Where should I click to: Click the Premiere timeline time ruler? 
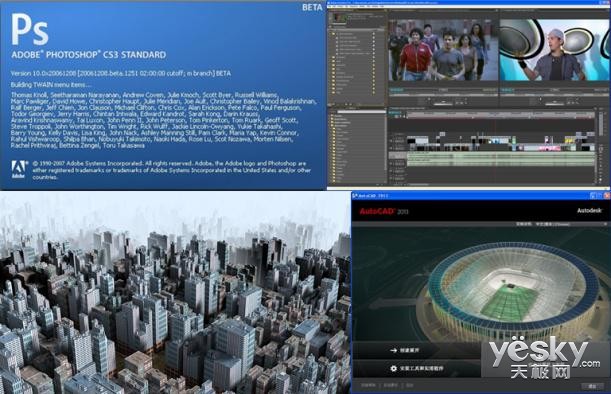501,115
